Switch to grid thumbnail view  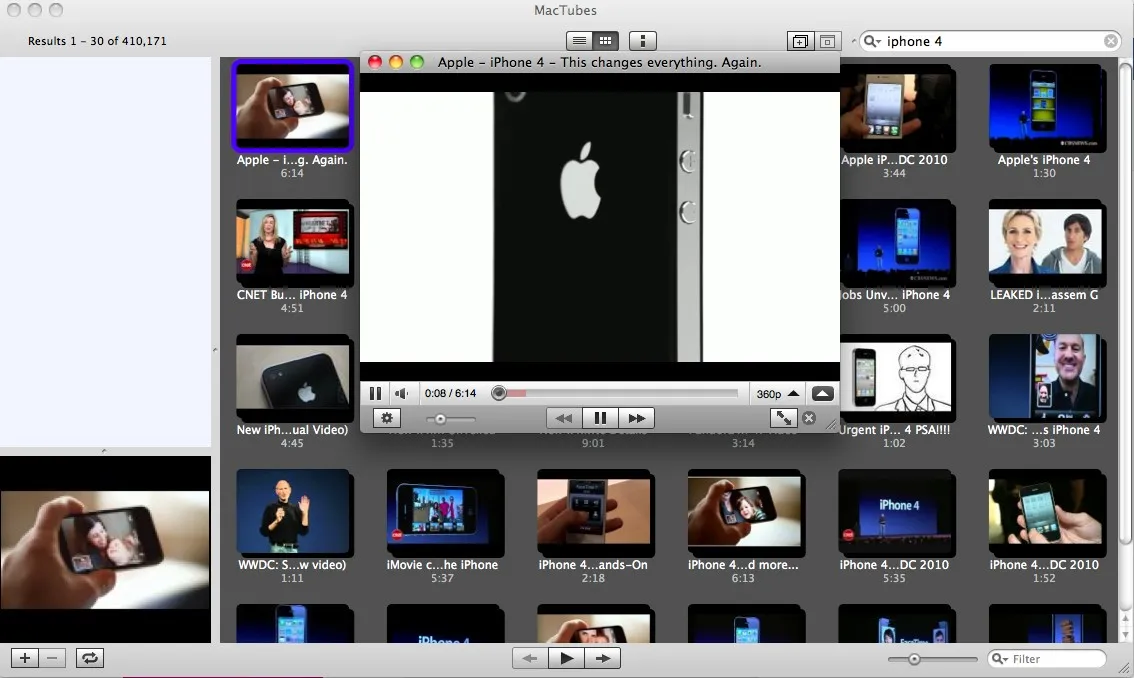point(605,41)
